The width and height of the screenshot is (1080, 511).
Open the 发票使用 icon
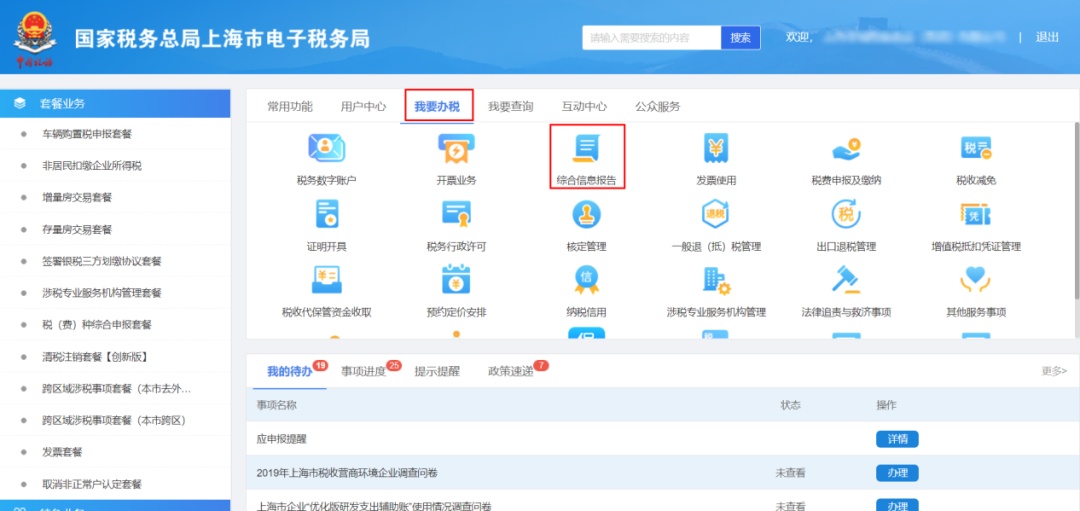(x=716, y=148)
